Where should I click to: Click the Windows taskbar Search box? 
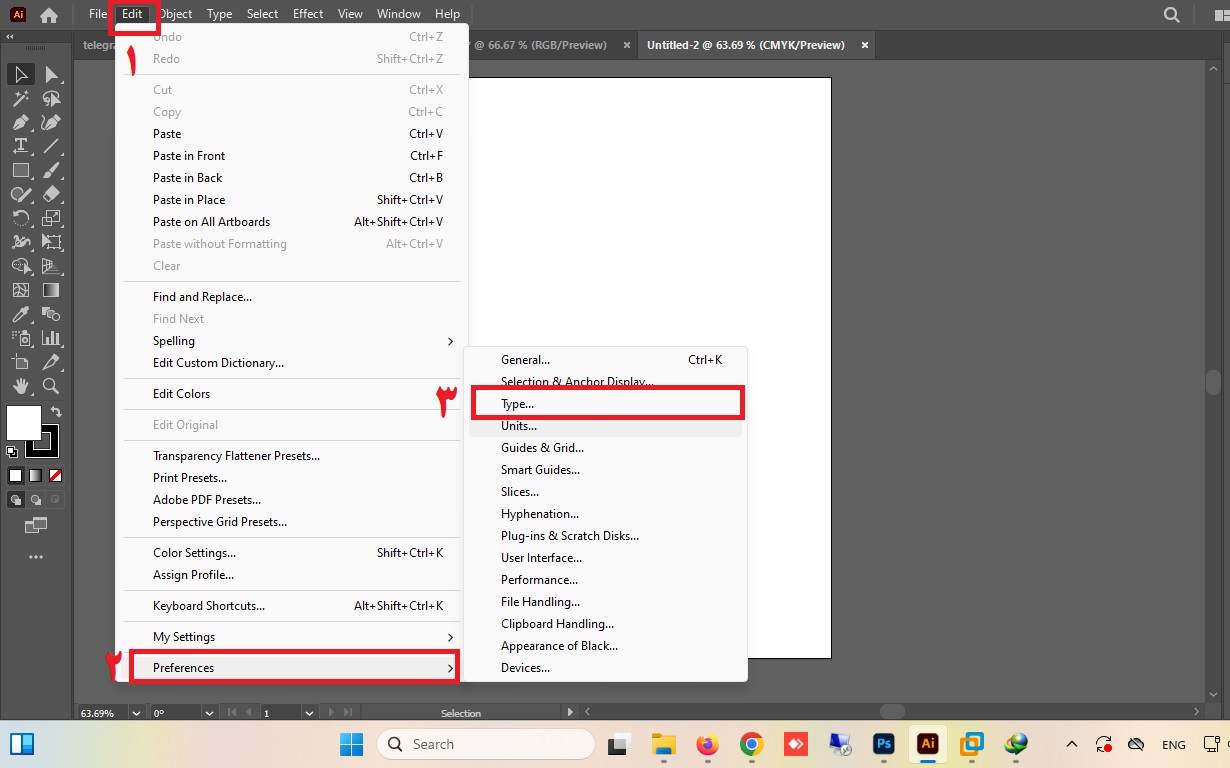(485, 744)
